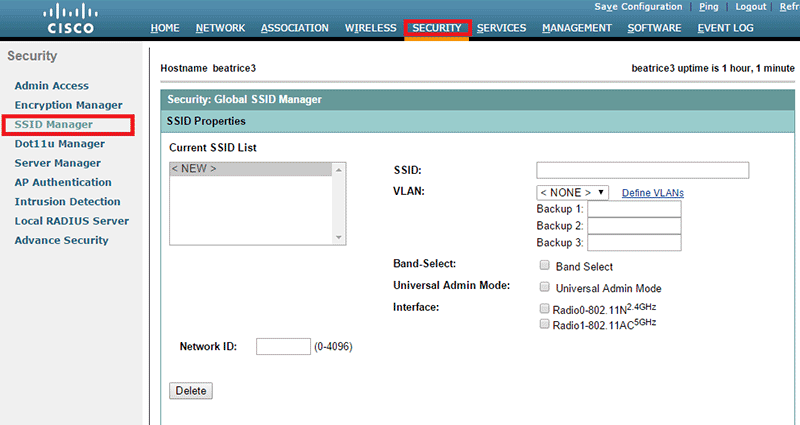Go to the SOFTWARE tab
Screen dimensions: 800x425
(655, 28)
